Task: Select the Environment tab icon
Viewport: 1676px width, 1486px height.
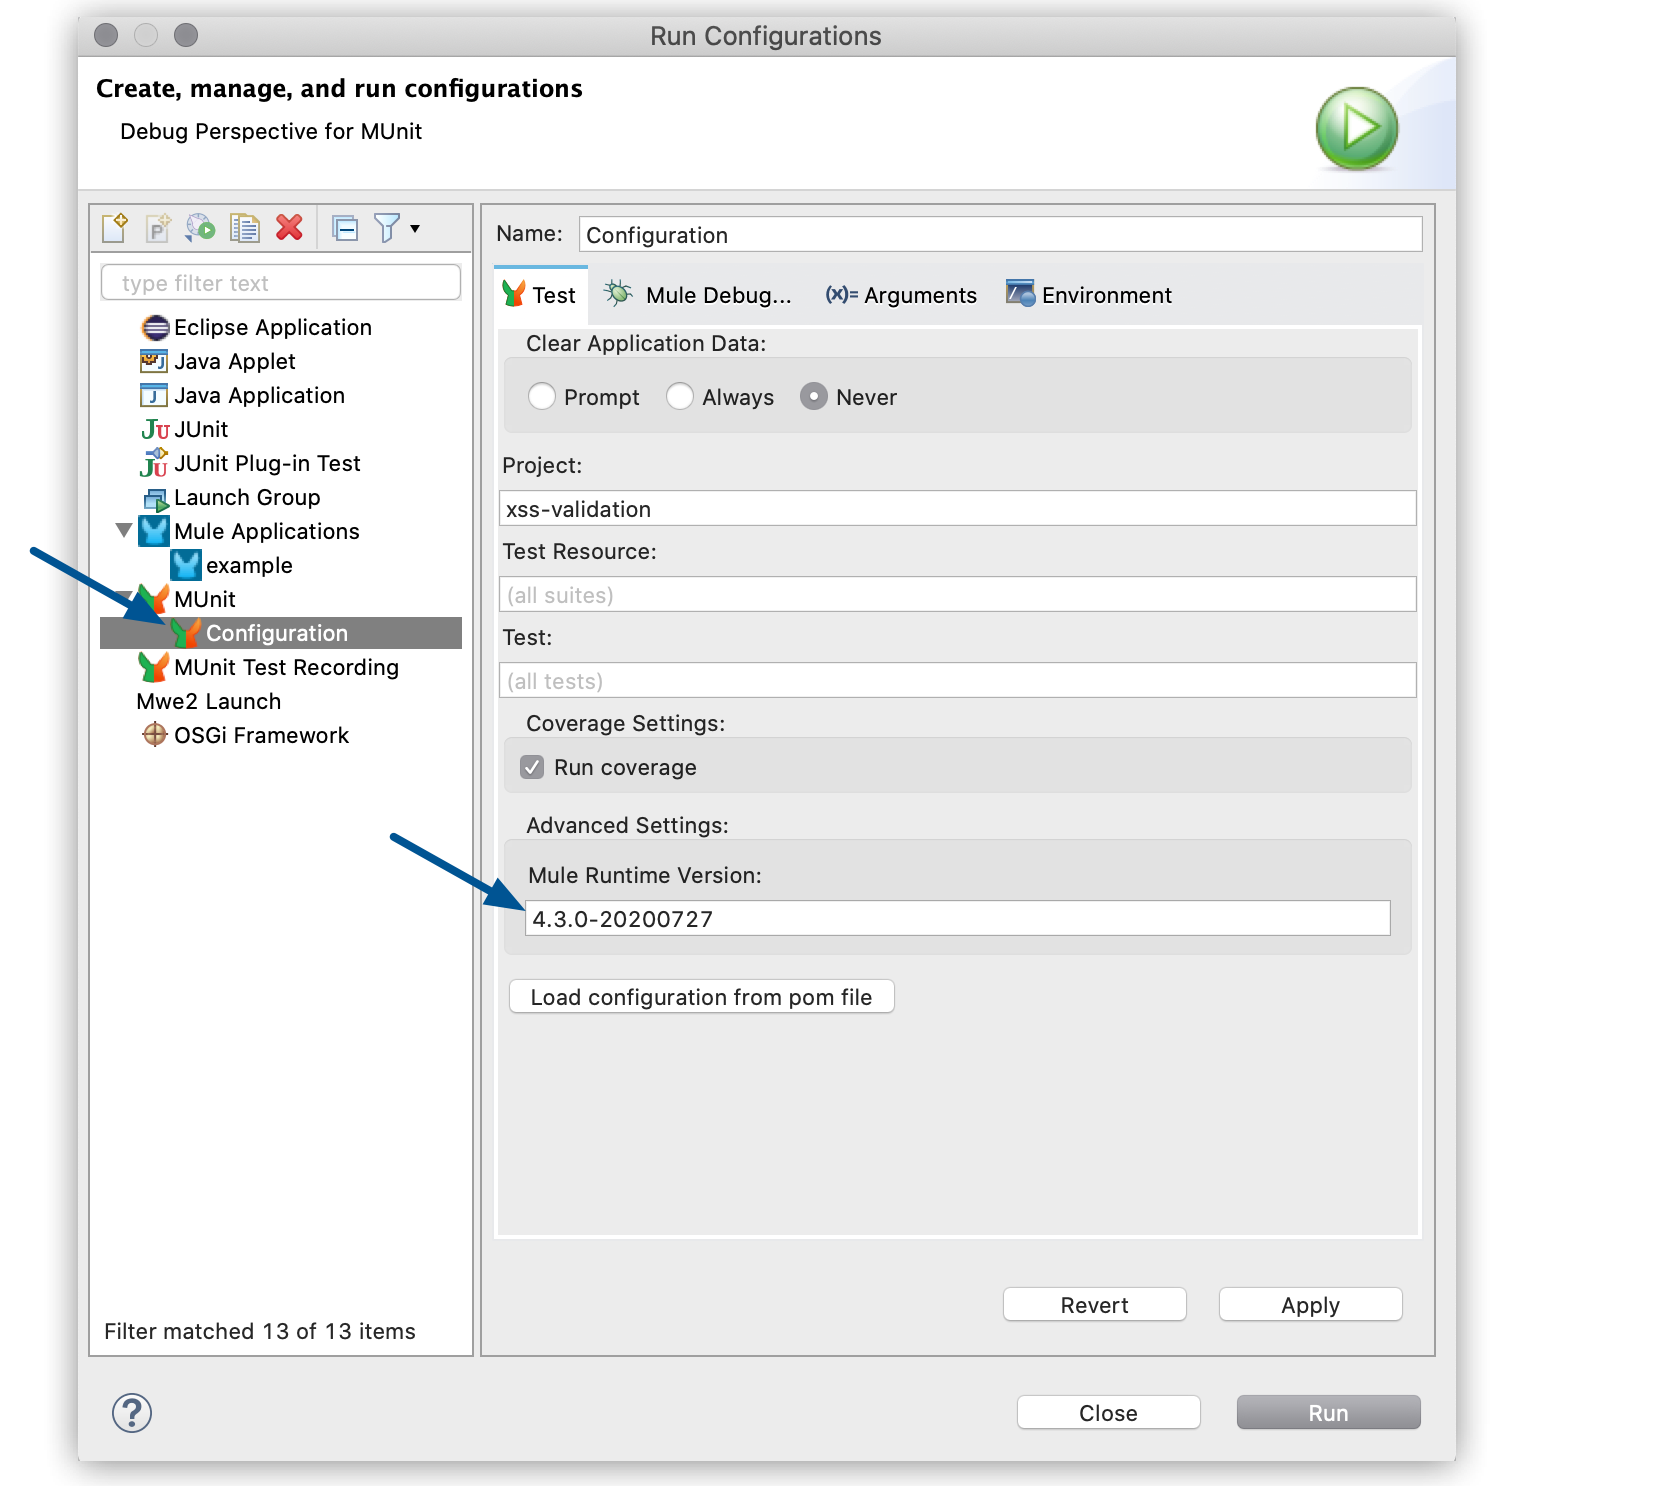Action: pos(1020,294)
